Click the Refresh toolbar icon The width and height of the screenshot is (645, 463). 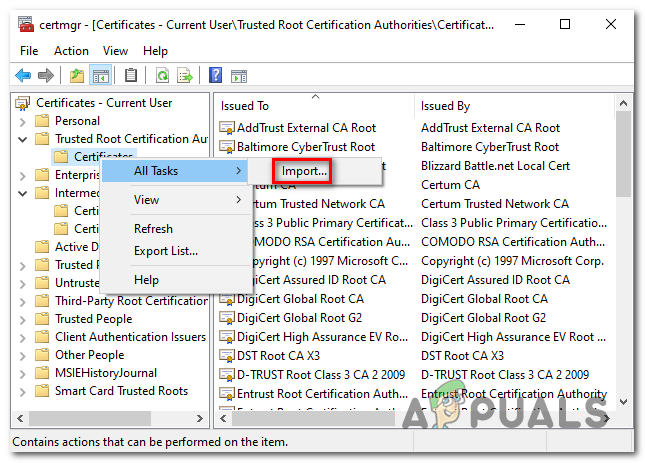click(x=162, y=76)
